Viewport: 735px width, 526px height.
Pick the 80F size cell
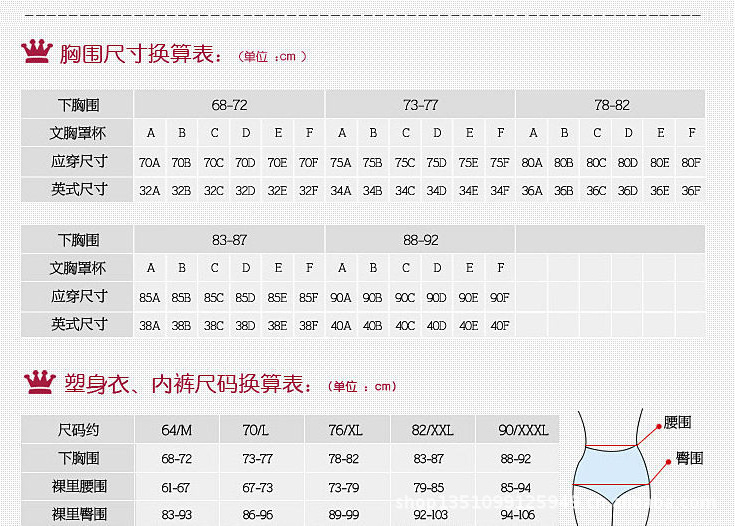click(690, 162)
